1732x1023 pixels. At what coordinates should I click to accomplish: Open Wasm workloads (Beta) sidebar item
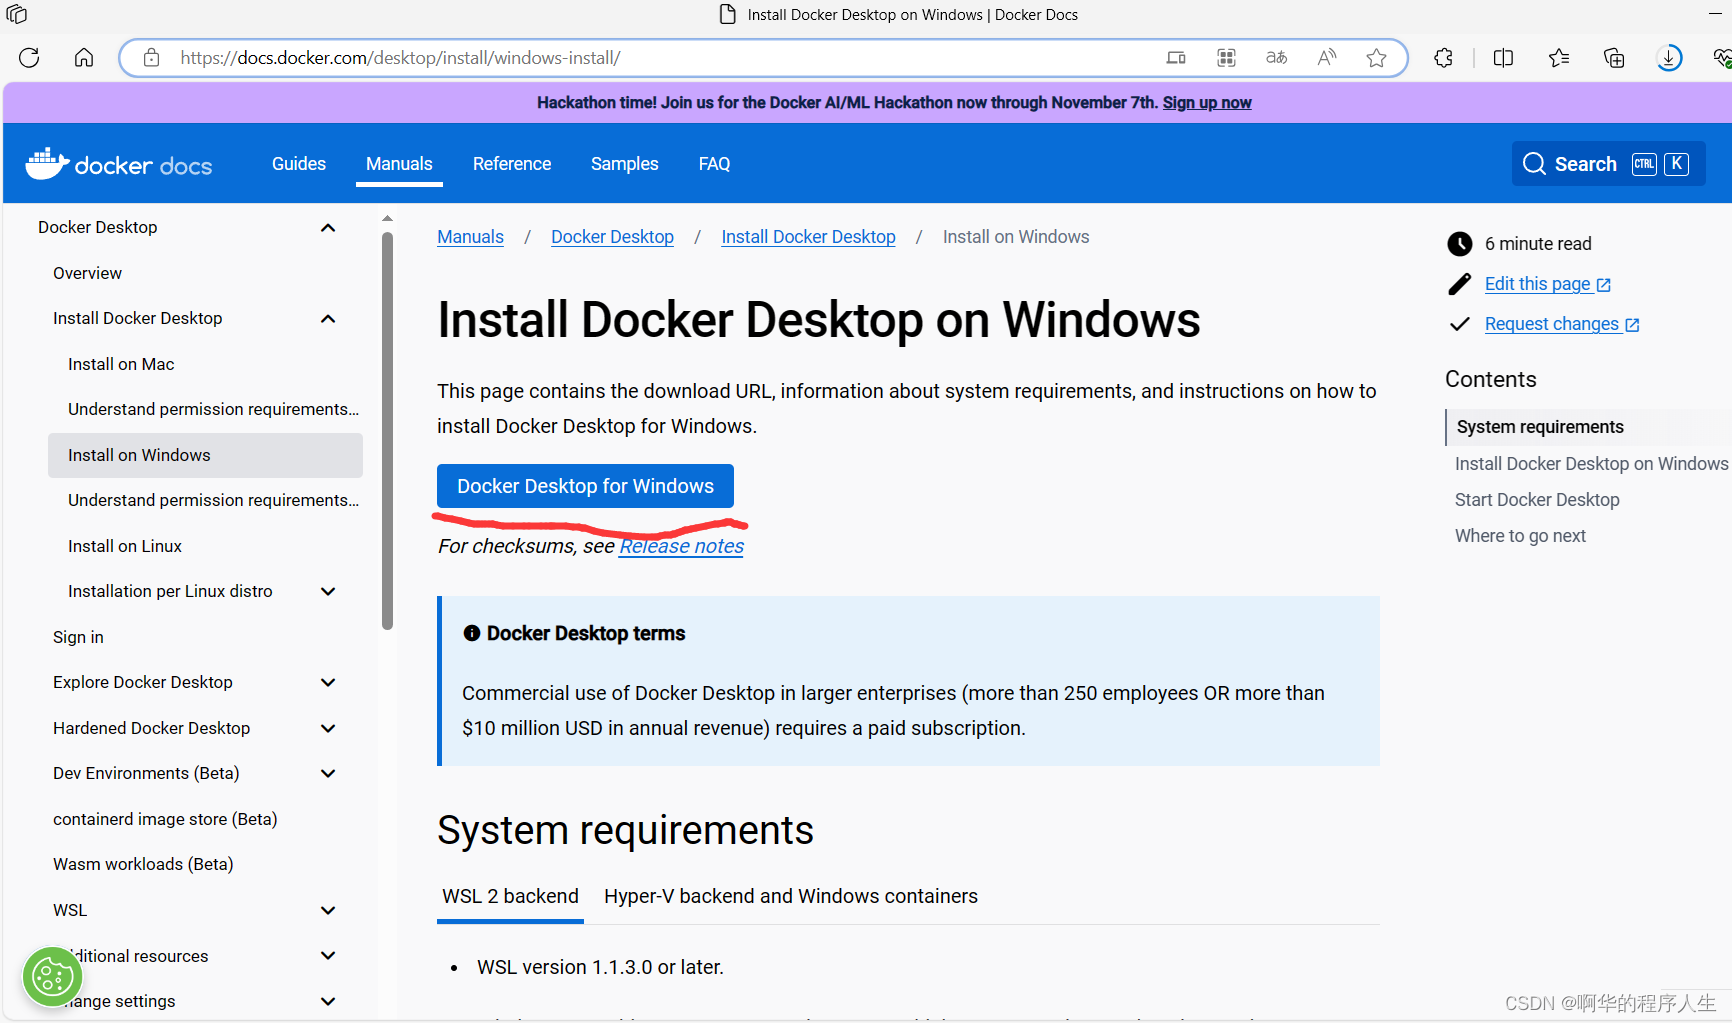[143, 864]
